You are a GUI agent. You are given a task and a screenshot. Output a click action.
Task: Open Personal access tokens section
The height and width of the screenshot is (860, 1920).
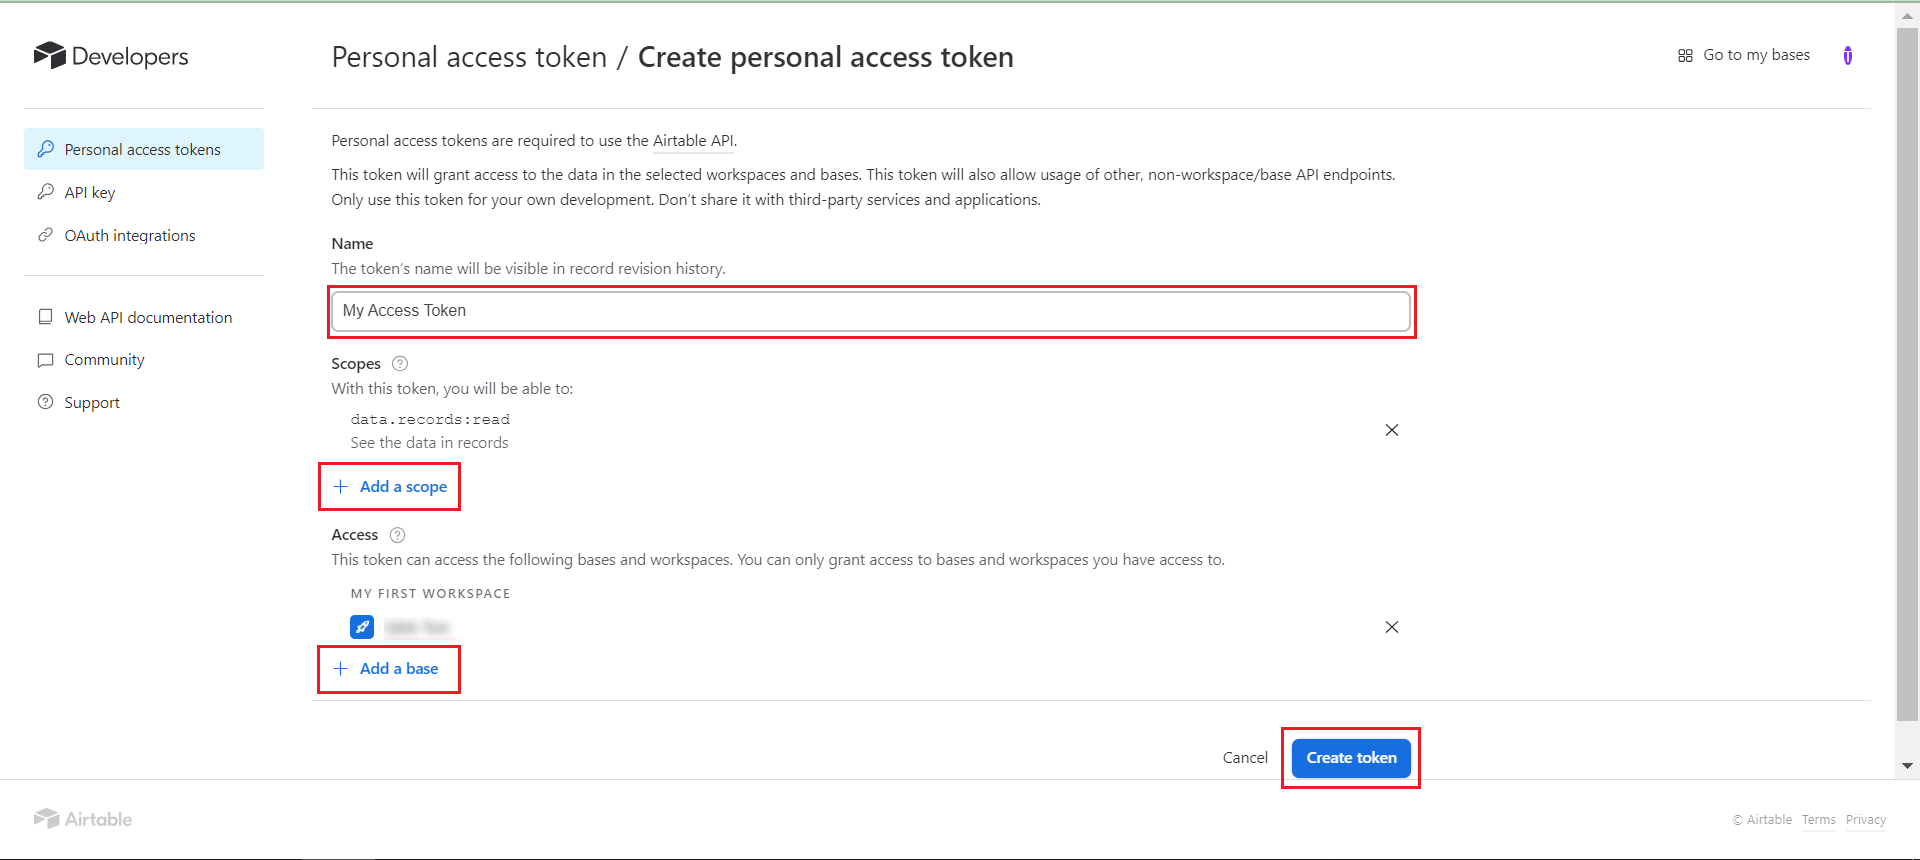(143, 150)
